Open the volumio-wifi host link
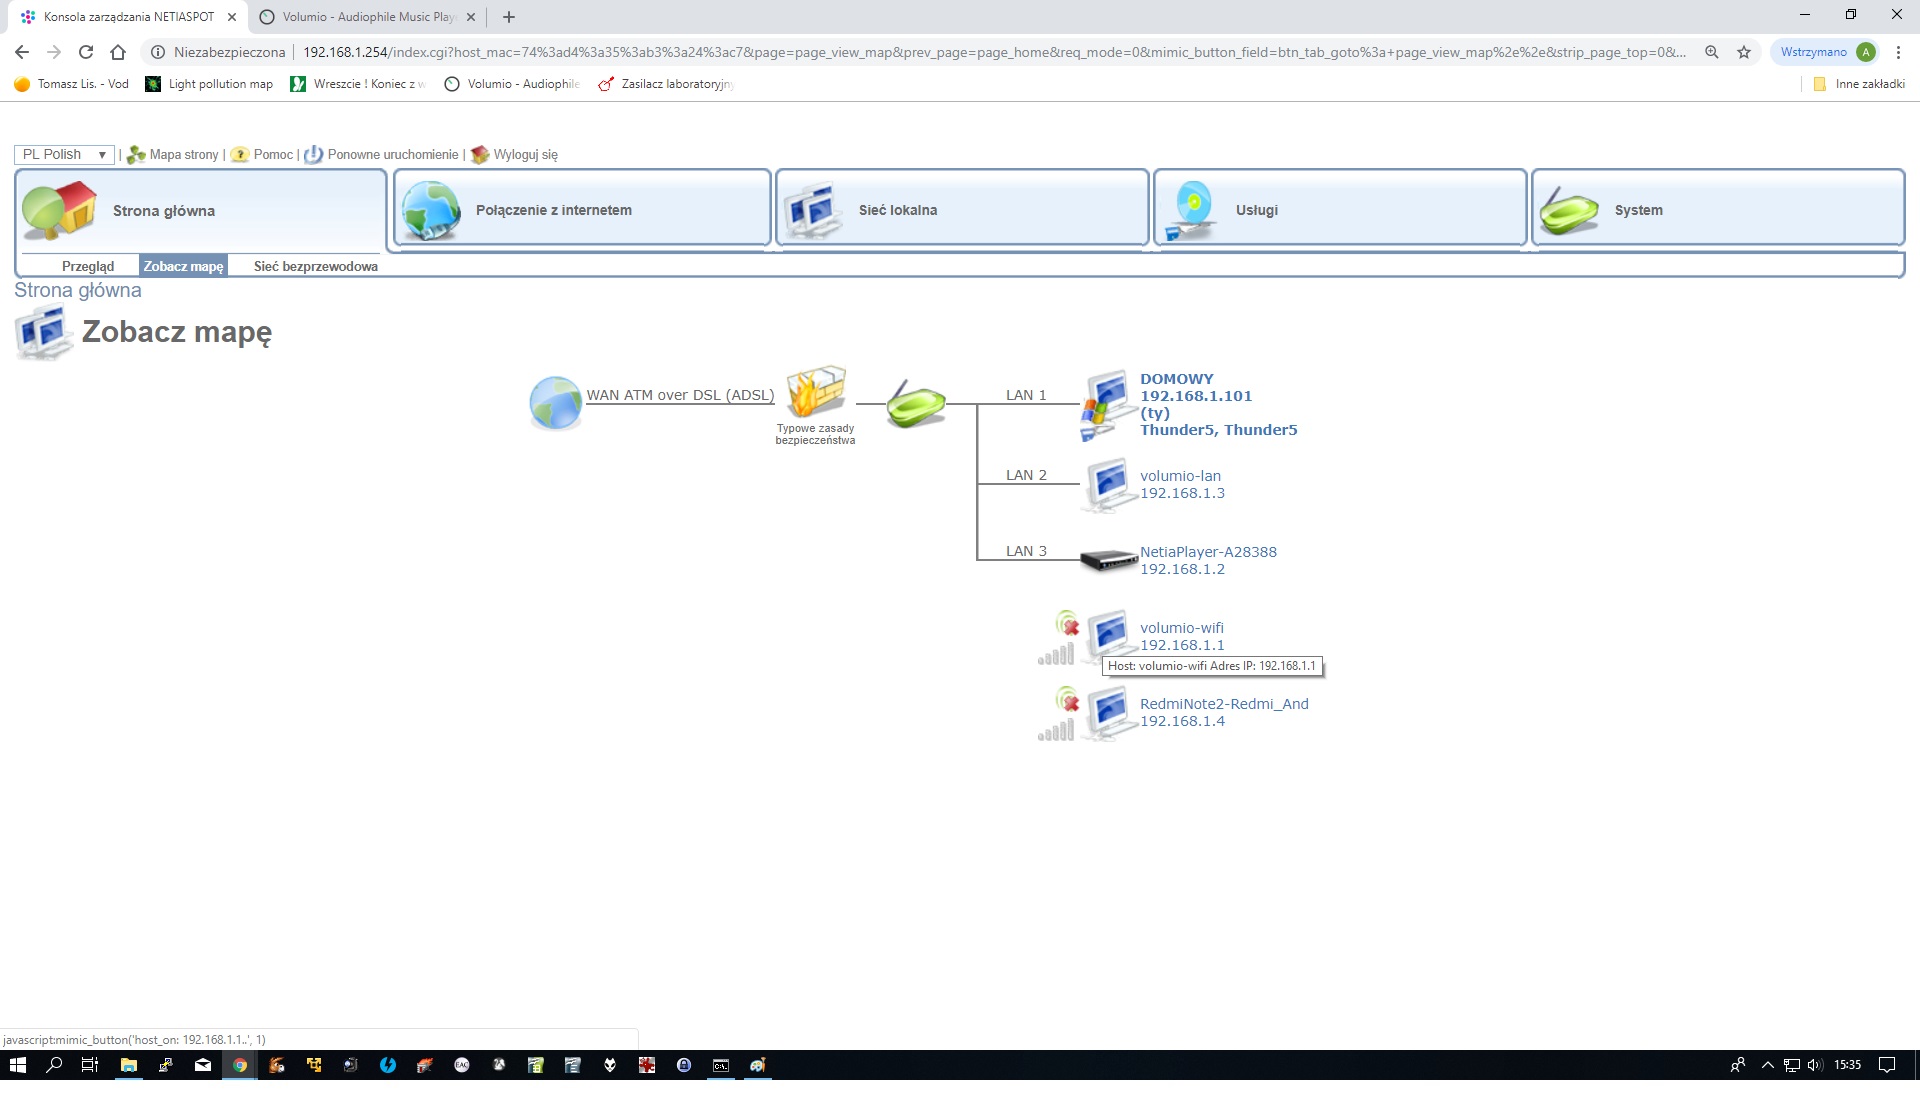This screenshot has height=1097, width=1920. coord(1182,636)
